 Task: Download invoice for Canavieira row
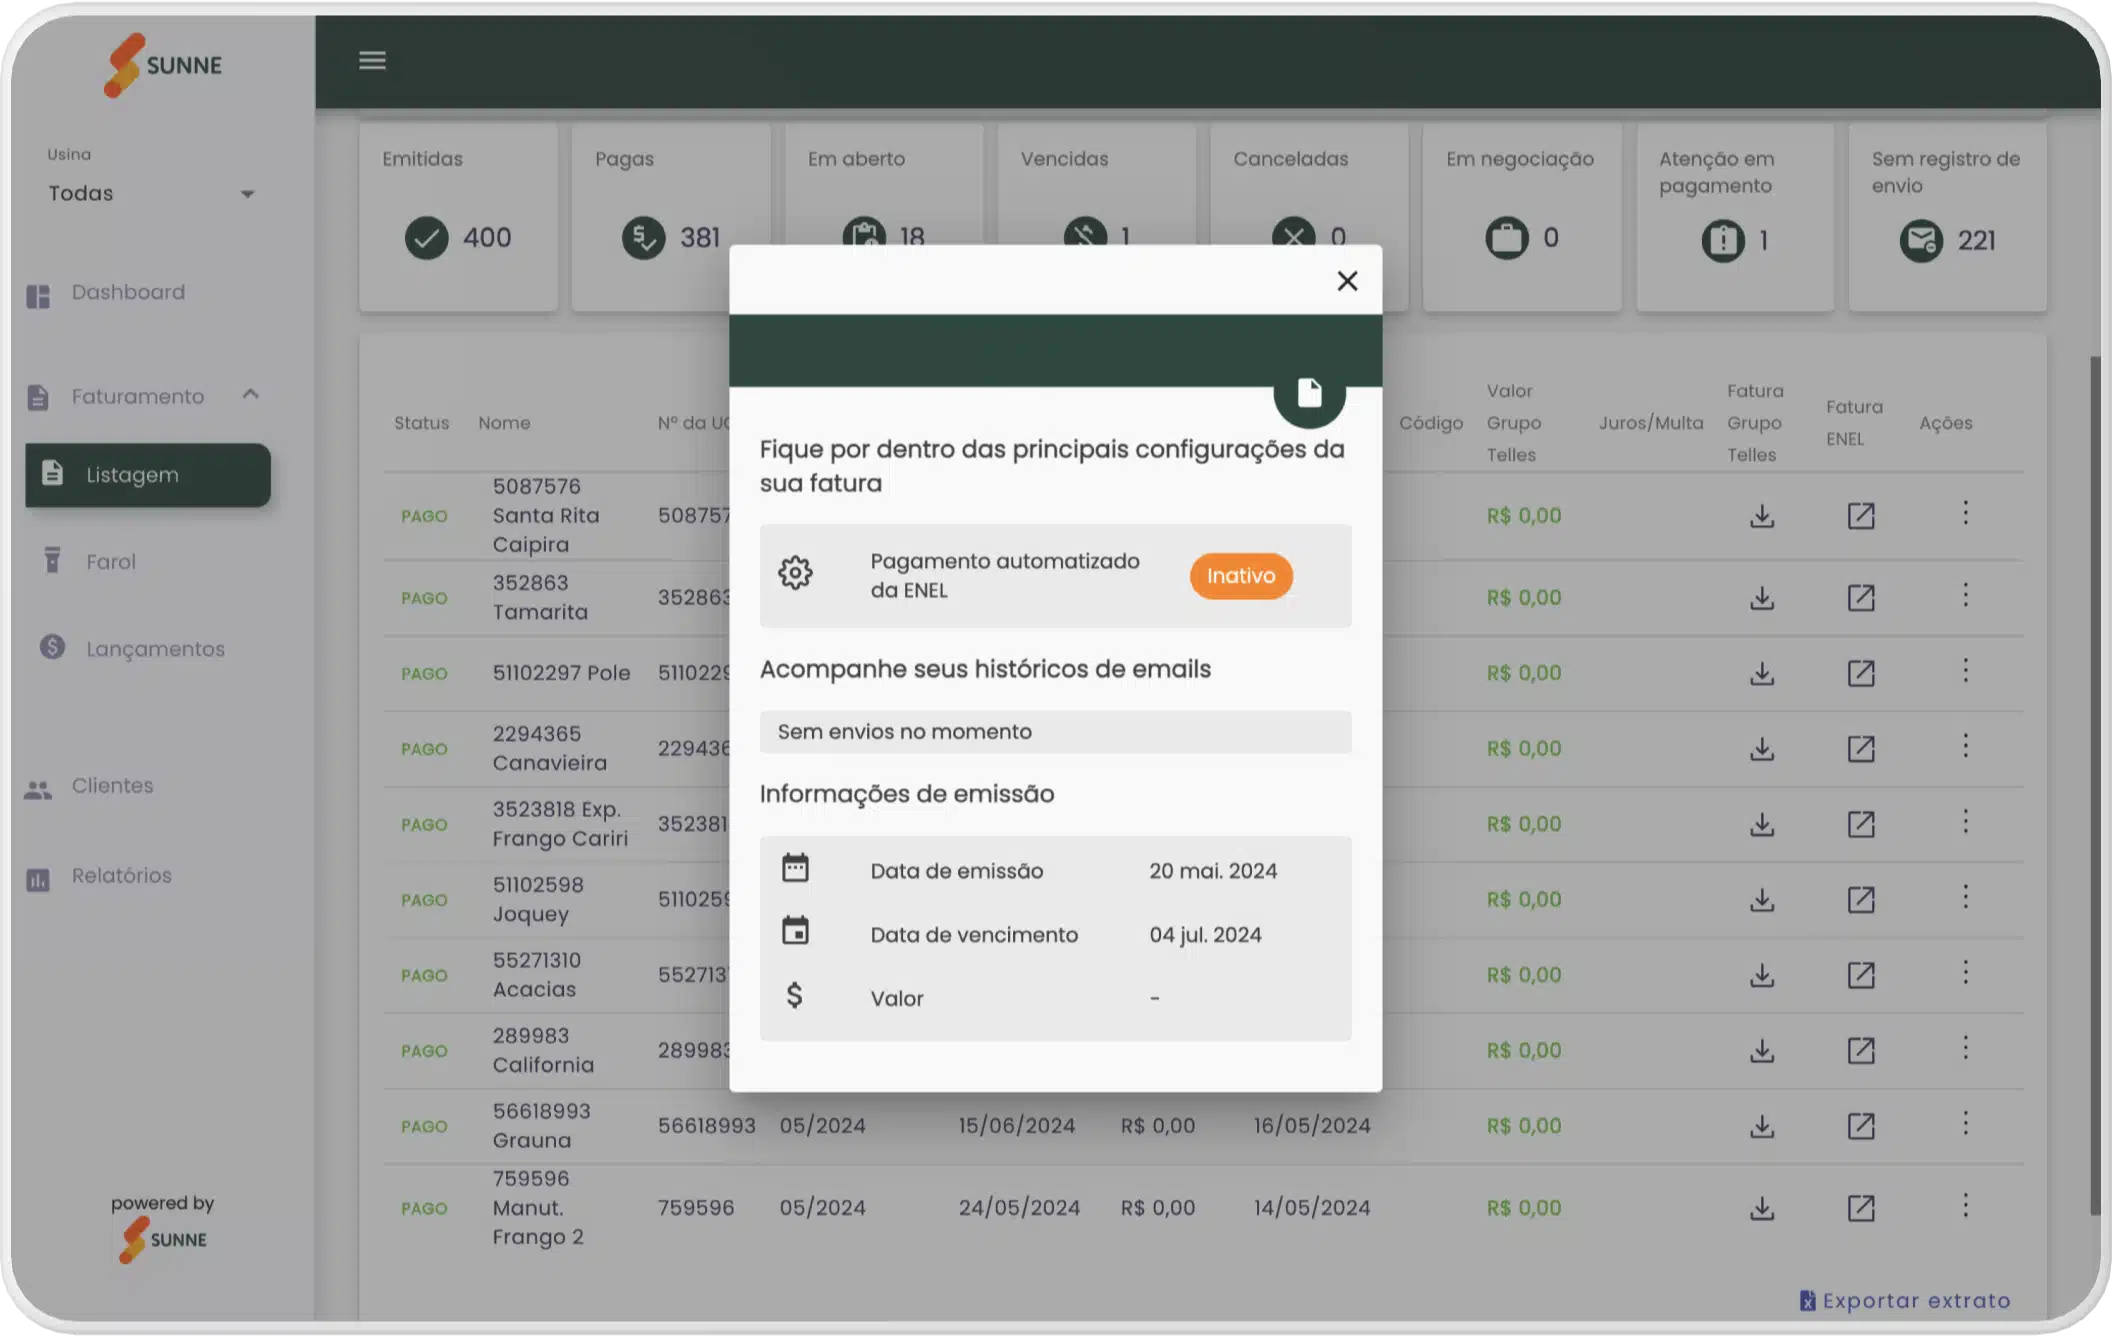pos(1762,749)
